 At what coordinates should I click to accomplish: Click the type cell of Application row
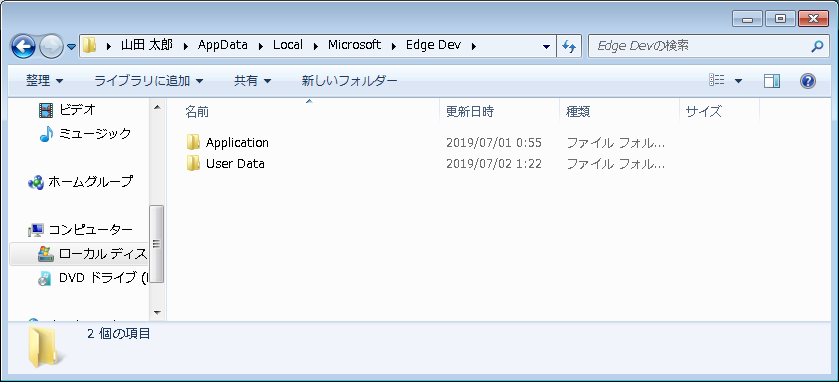coord(615,143)
